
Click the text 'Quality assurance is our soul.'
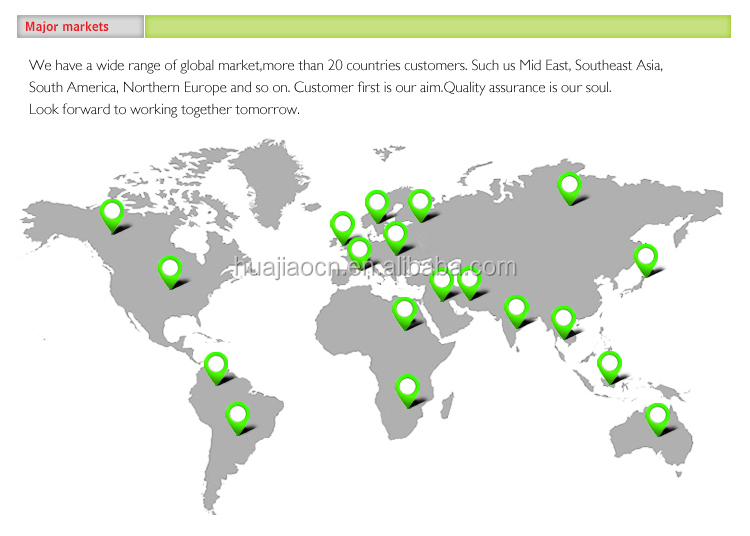528,87
